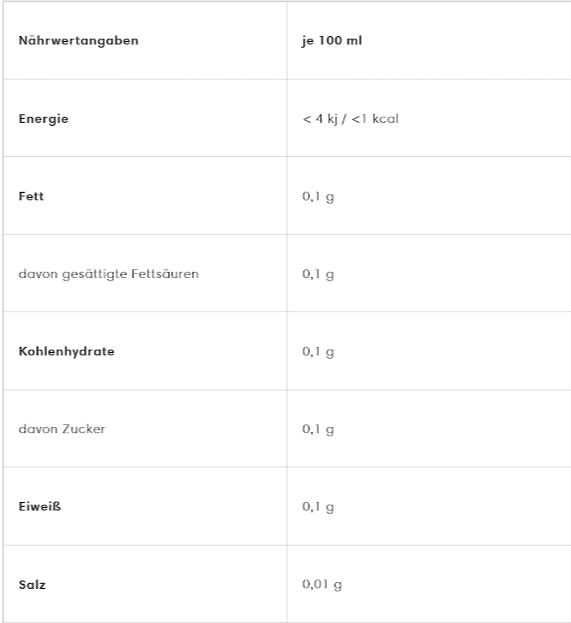
Task: Click the Salz row label
Action: [x=32, y=585]
